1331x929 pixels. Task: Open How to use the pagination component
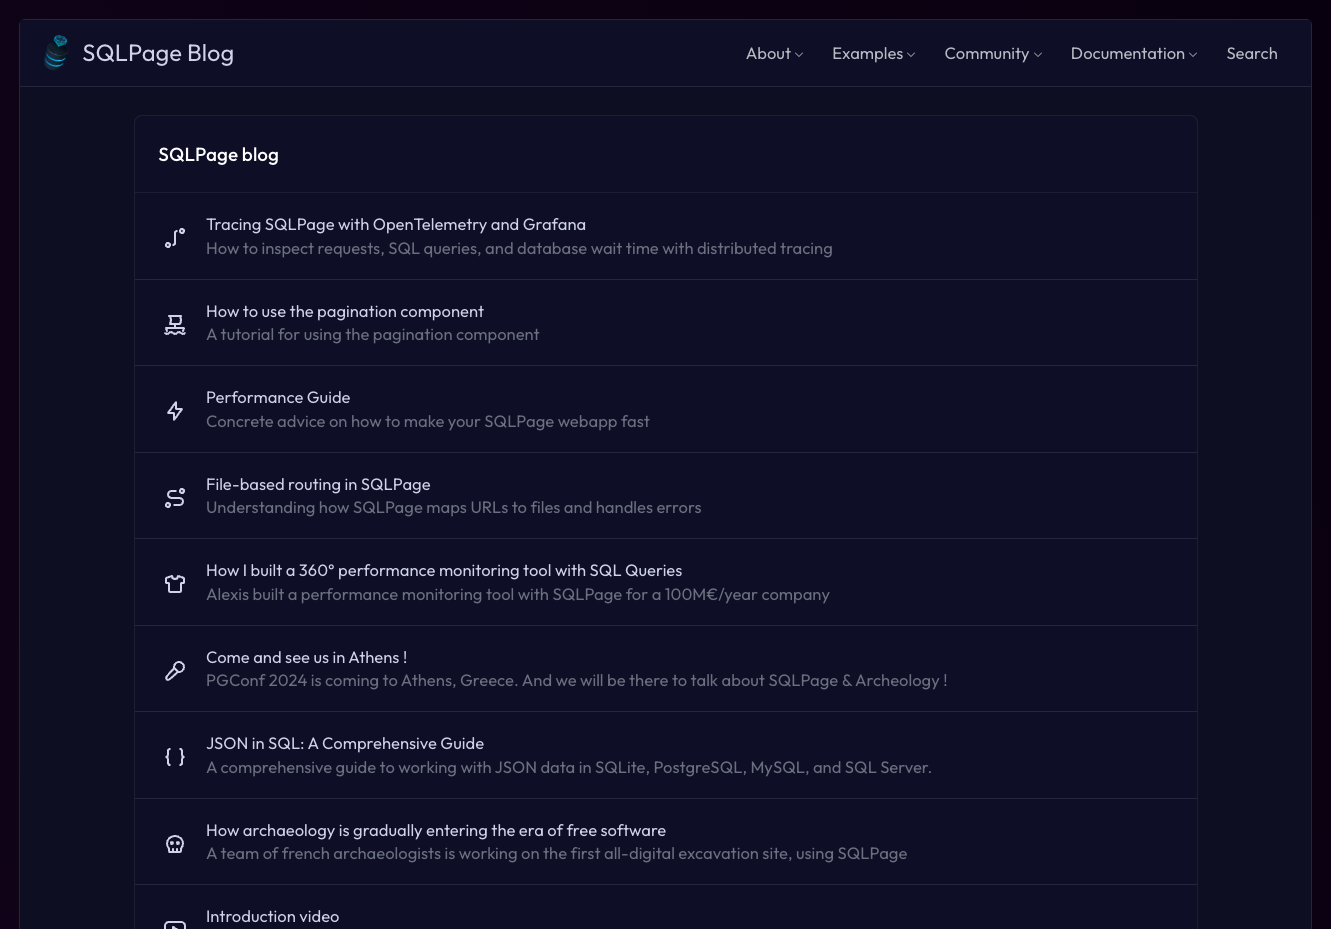click(345, 312)
